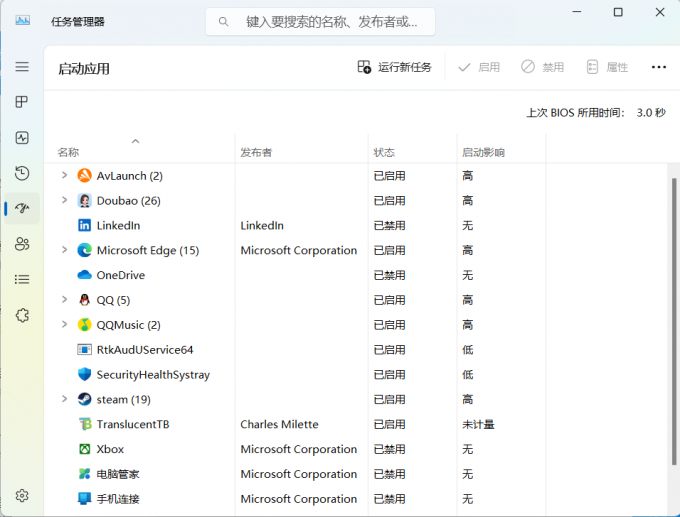Select the SecurityHealthSystray row name

coord(153,375)
